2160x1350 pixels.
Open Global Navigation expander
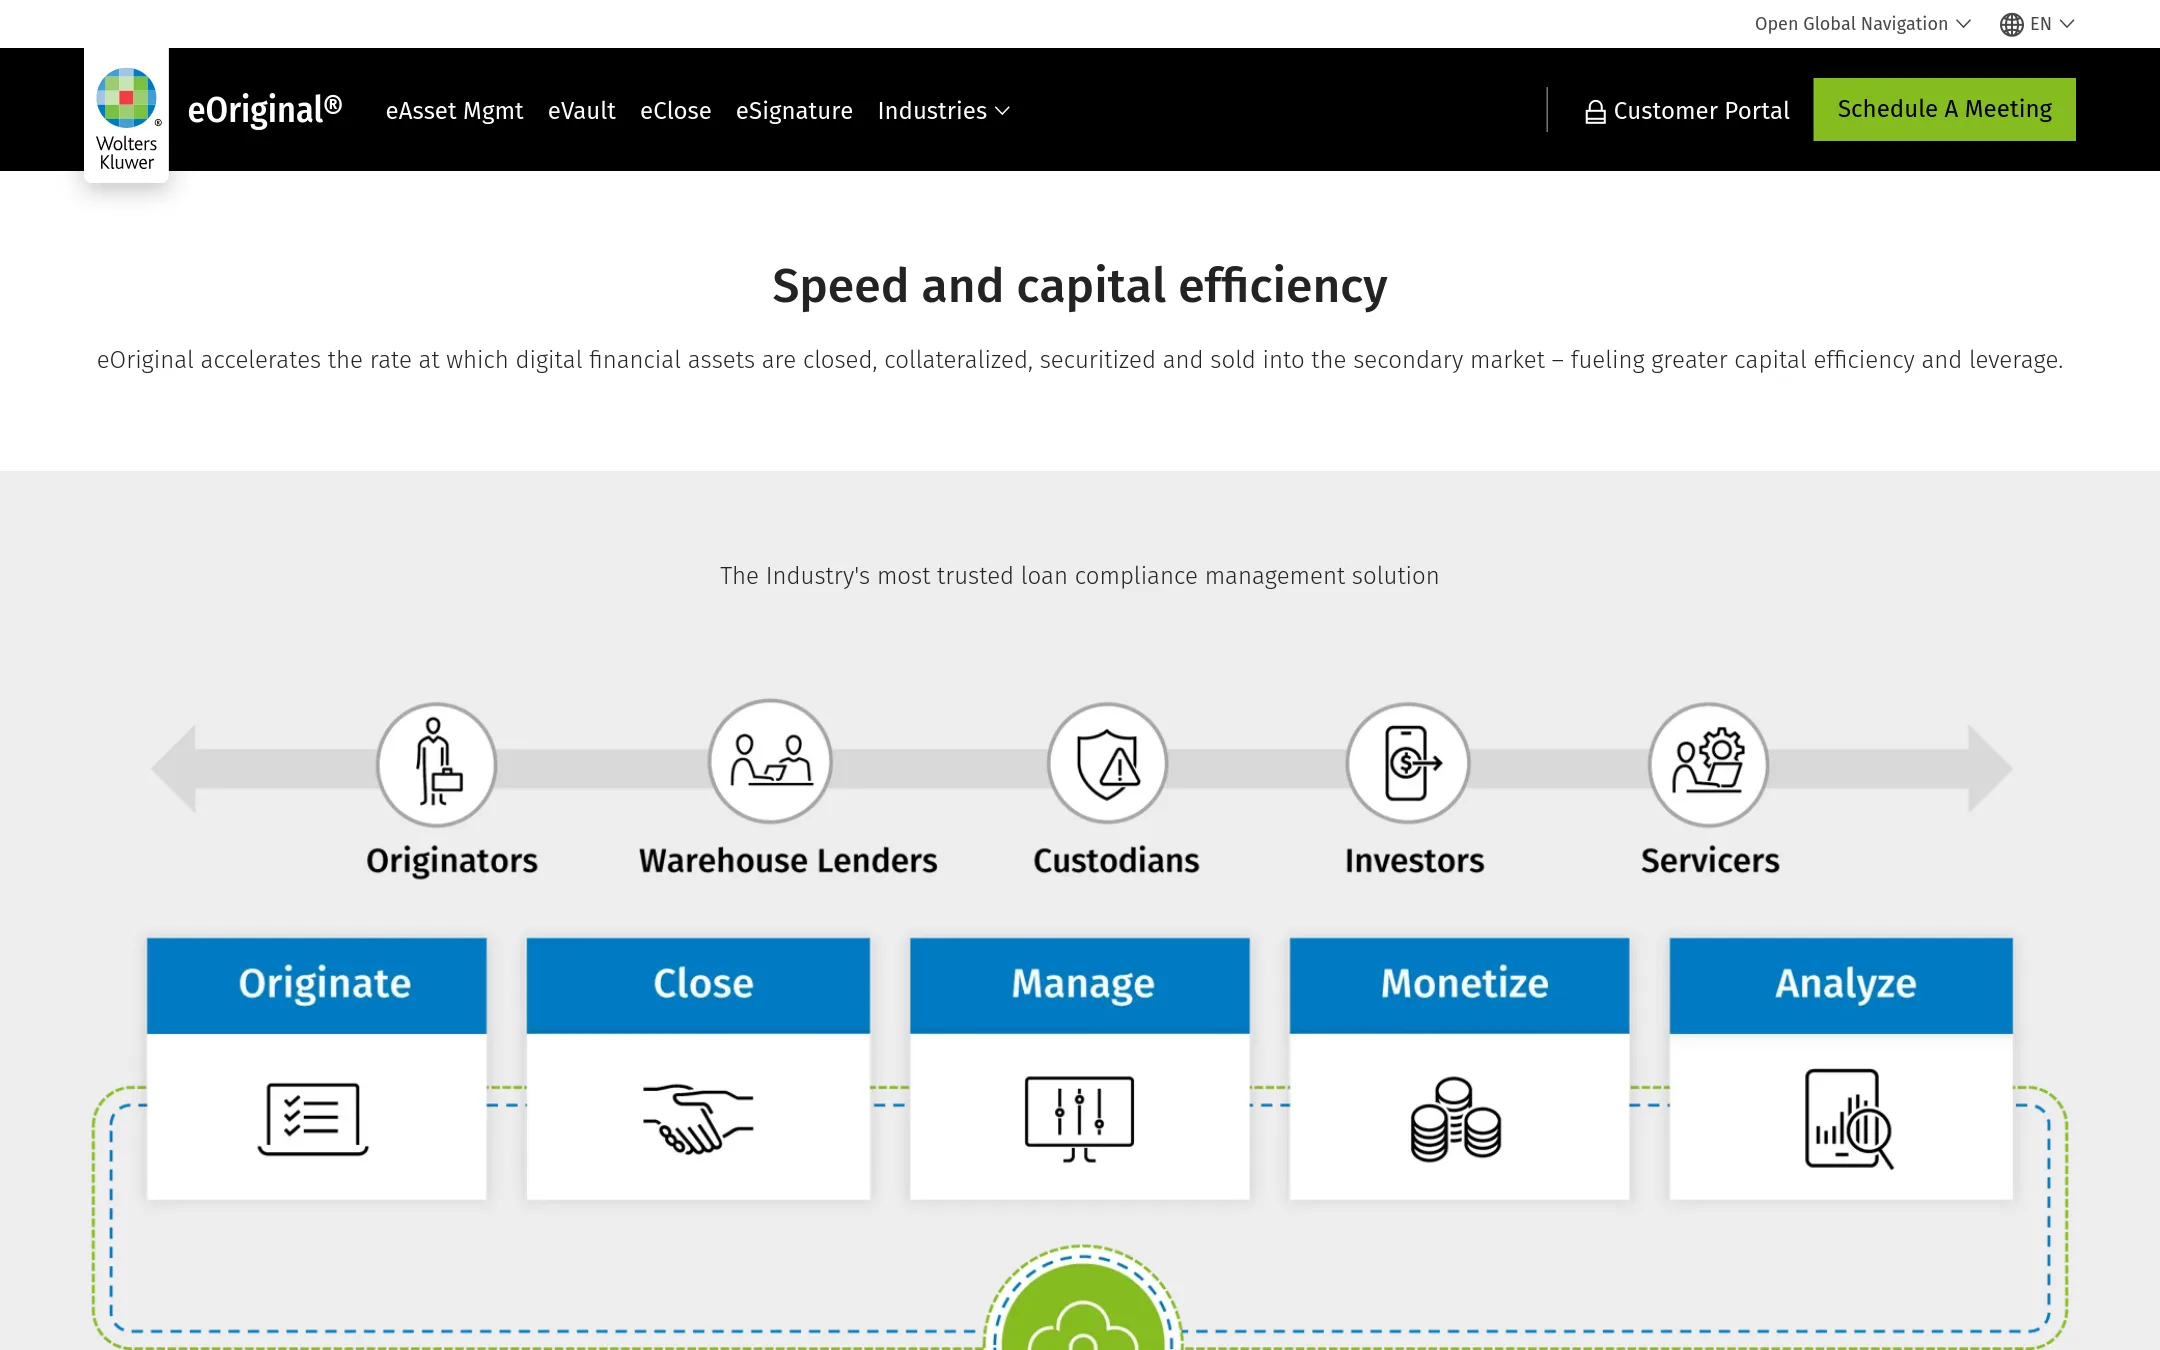pos(1862,24)
